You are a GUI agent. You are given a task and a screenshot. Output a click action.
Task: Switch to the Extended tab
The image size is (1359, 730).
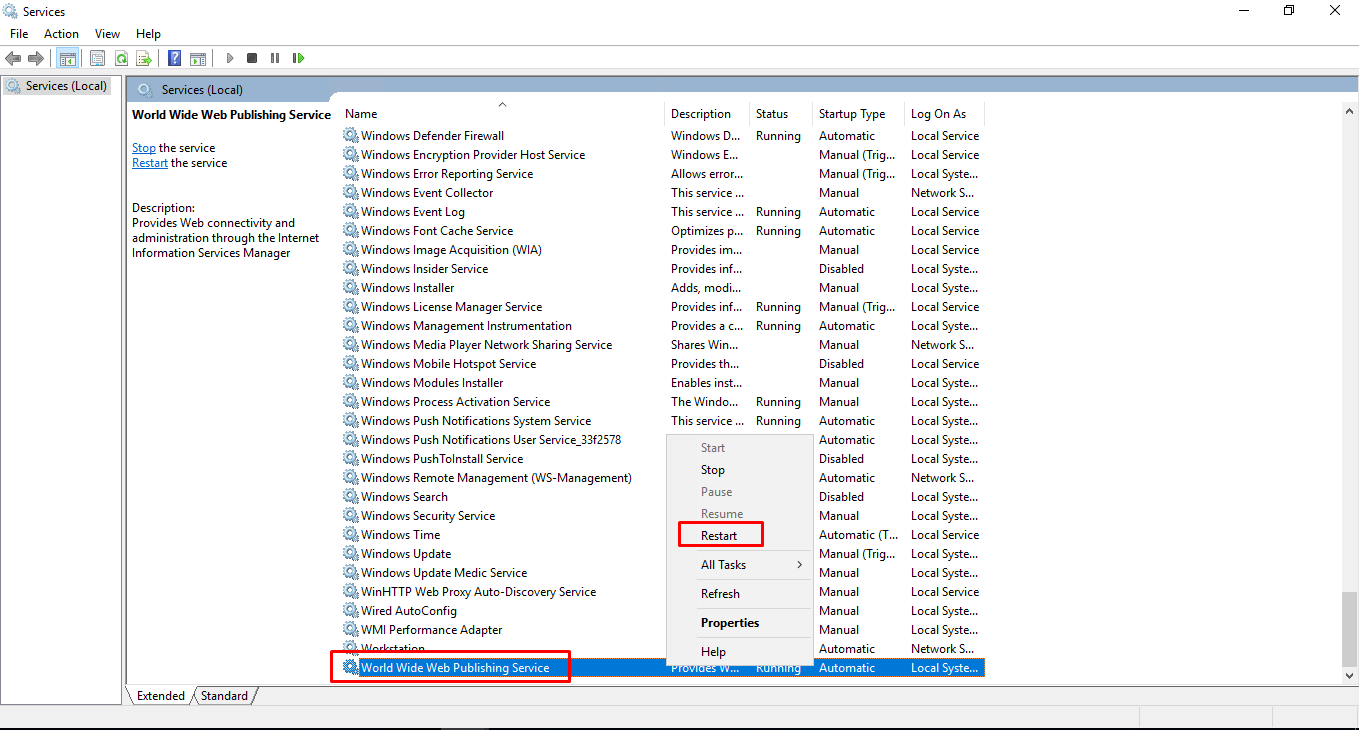[x=161, y=696]
